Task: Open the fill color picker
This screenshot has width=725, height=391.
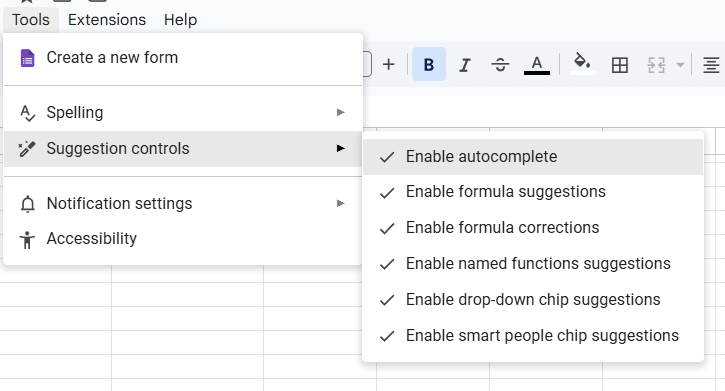Action: coord(582,64)
